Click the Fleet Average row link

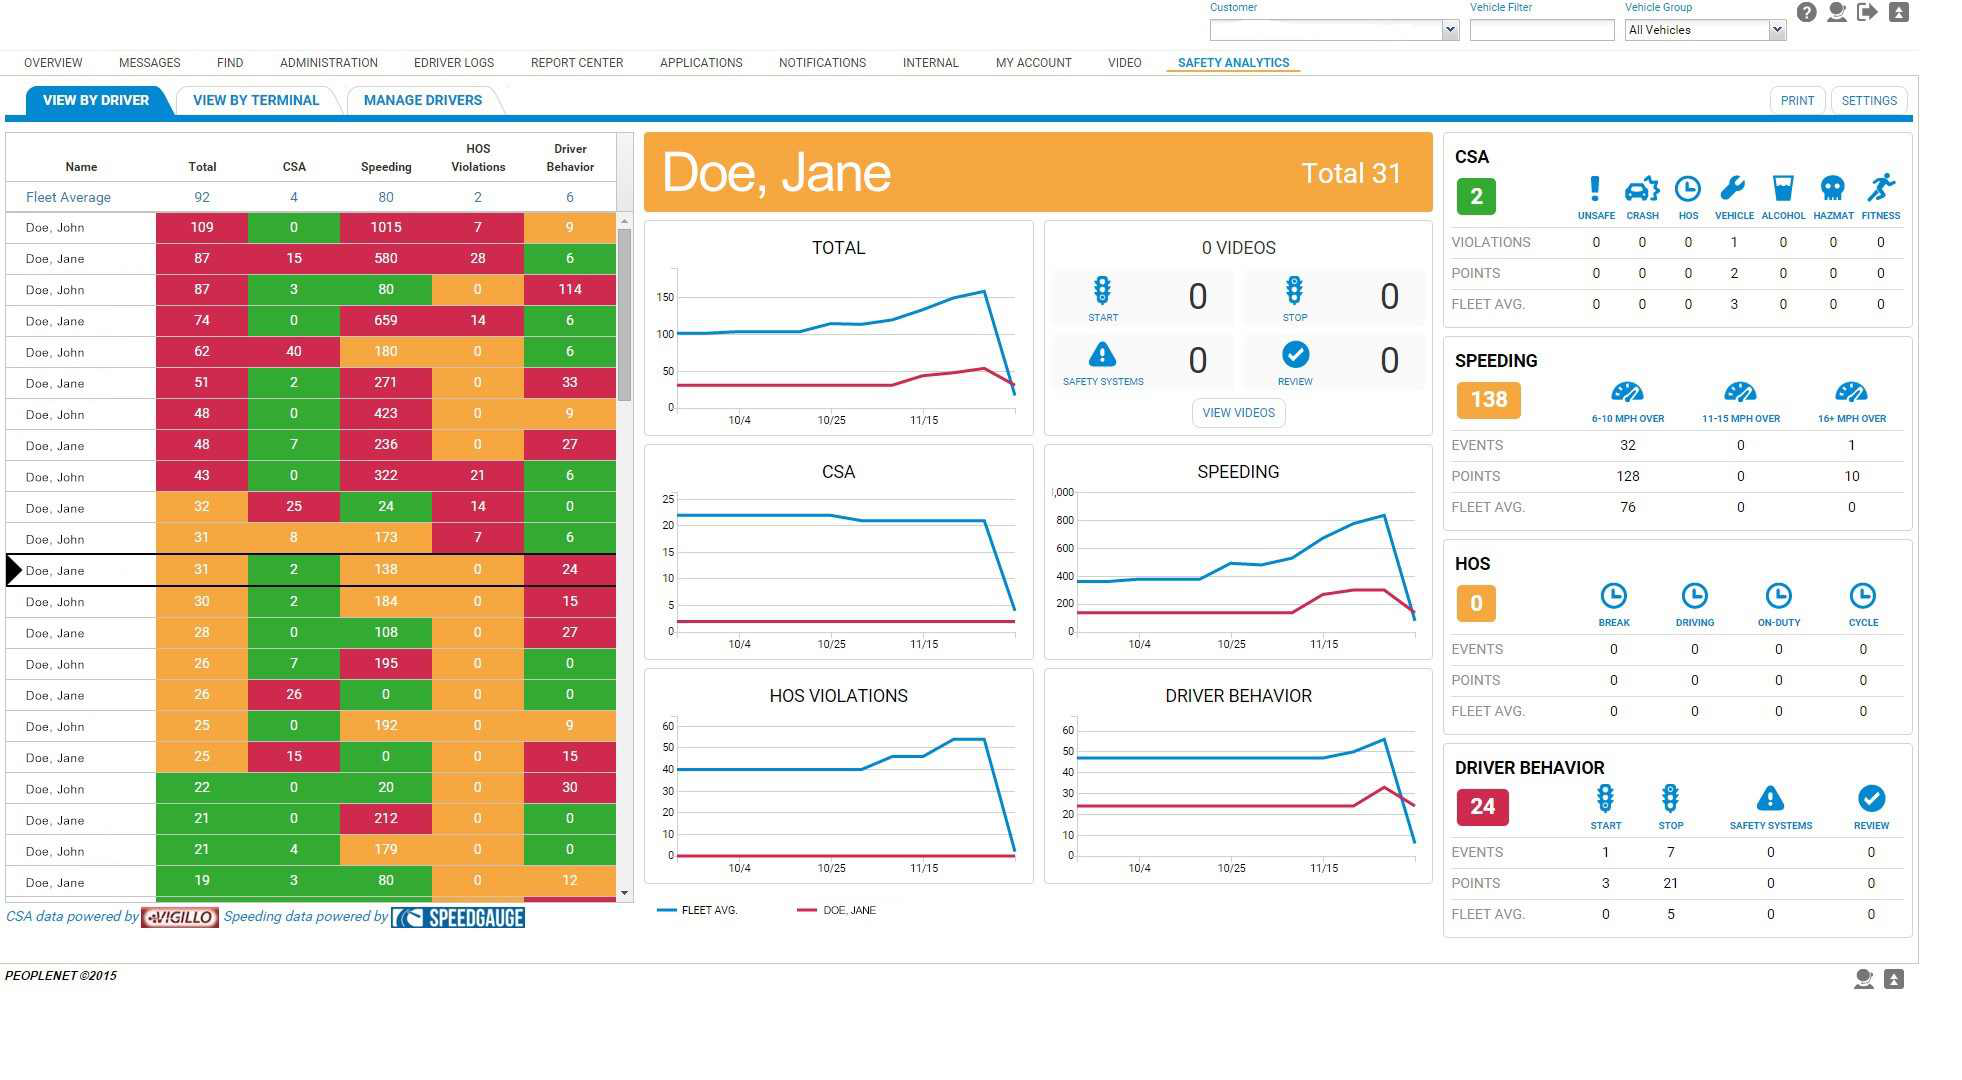click(67, 197)
